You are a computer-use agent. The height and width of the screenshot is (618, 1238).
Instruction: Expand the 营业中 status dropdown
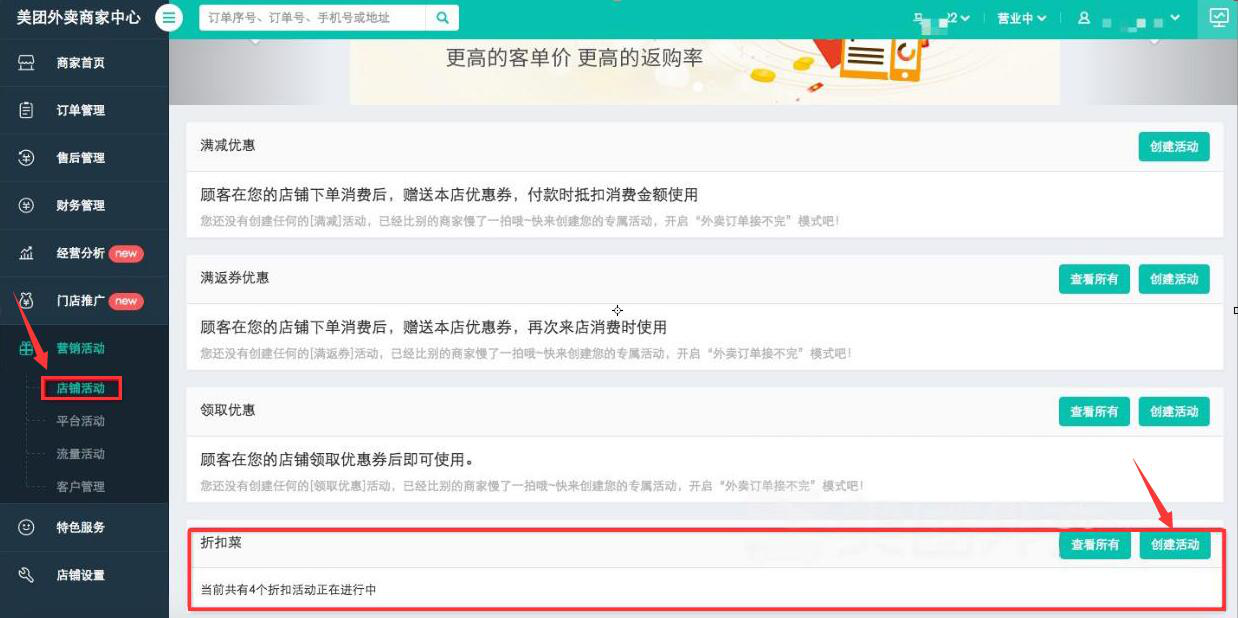pos(1020,17)
